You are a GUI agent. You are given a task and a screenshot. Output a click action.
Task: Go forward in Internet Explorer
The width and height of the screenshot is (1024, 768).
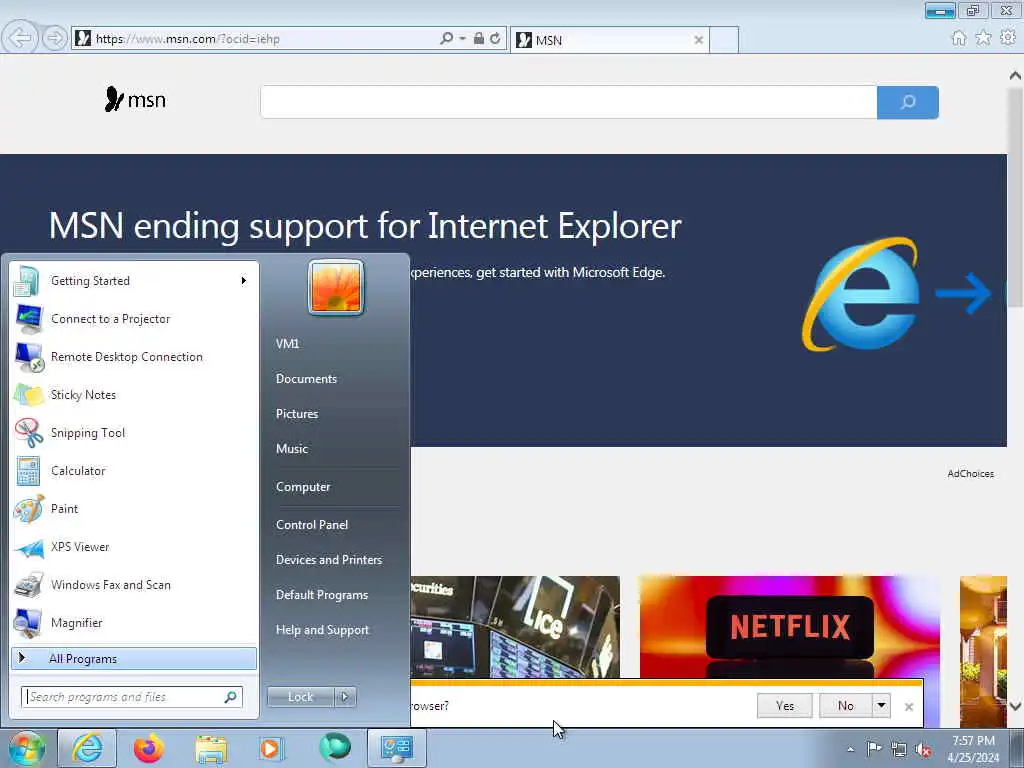(x=55, y=39)
